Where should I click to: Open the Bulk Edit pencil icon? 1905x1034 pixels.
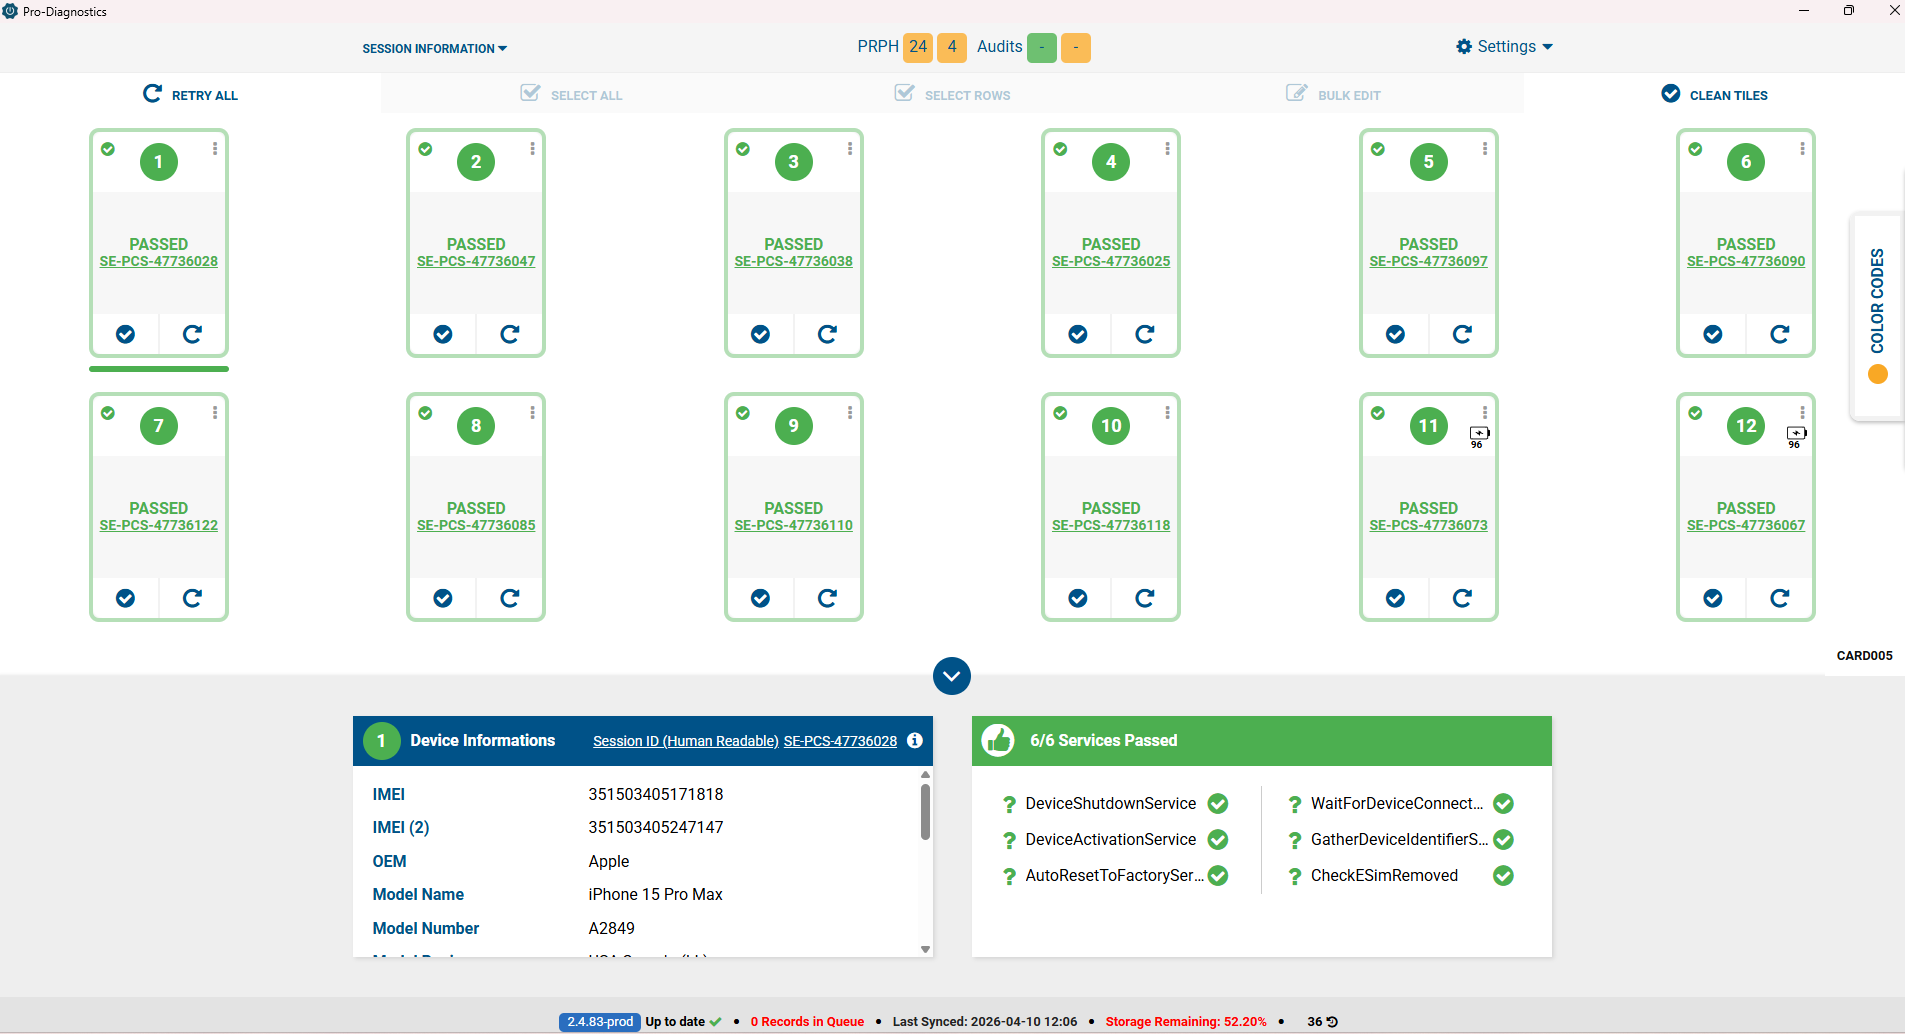pos(1297,93)
